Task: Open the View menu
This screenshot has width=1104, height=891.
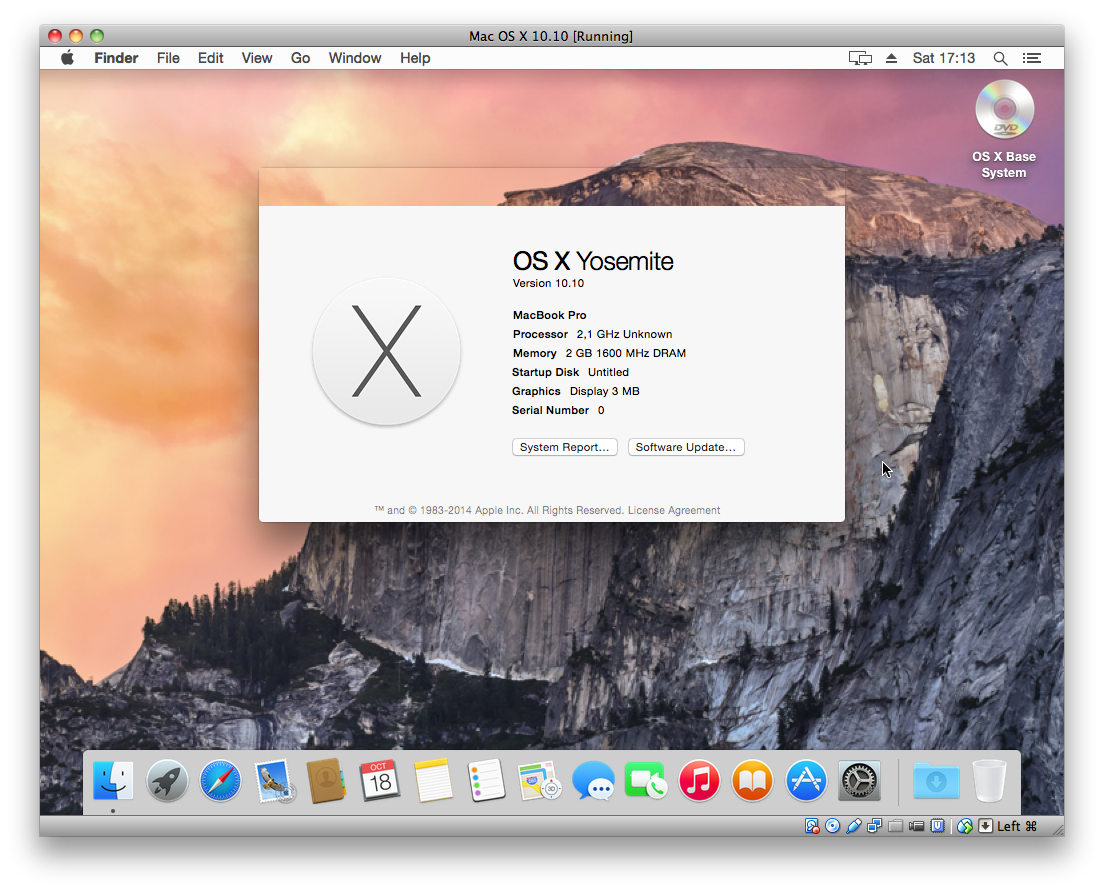Action: tap(257, 58)
